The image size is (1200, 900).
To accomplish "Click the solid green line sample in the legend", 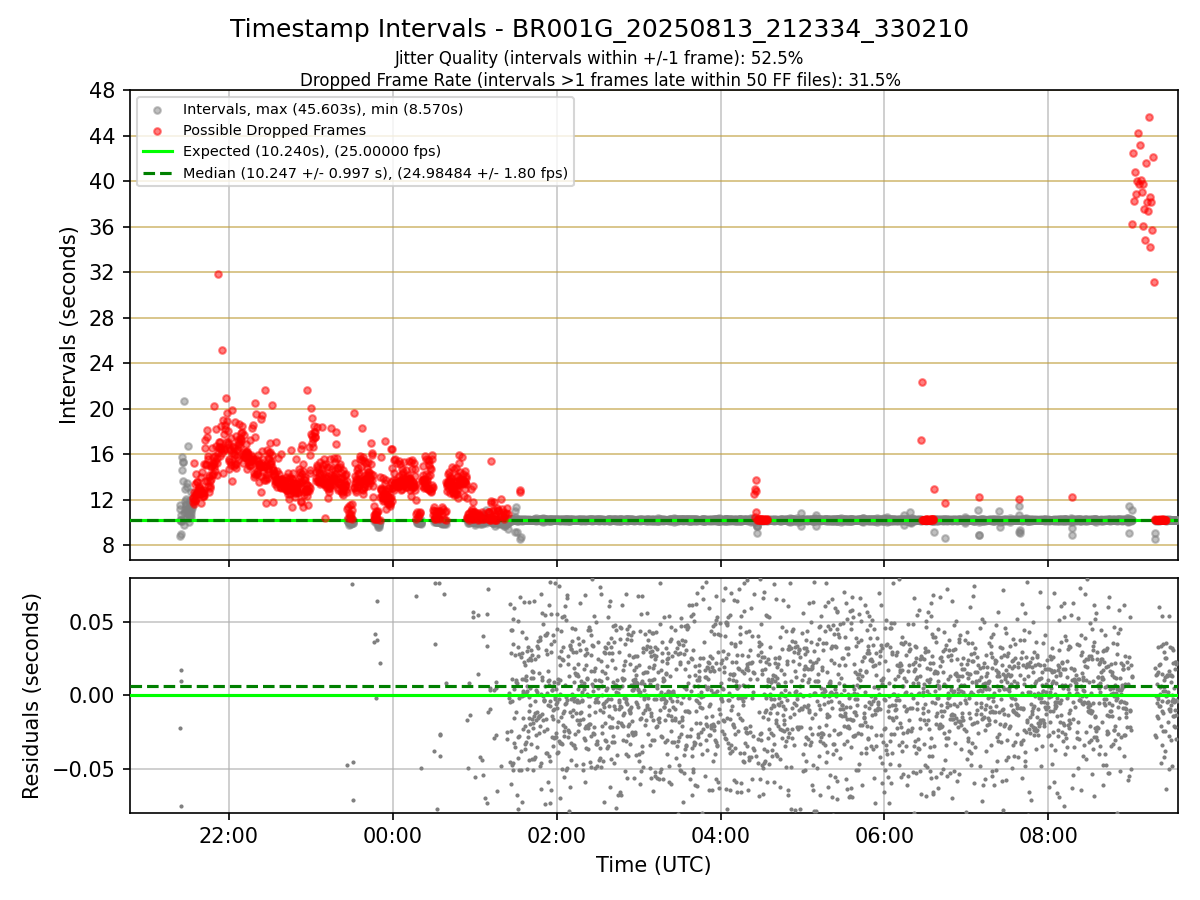I will (158, 152).
